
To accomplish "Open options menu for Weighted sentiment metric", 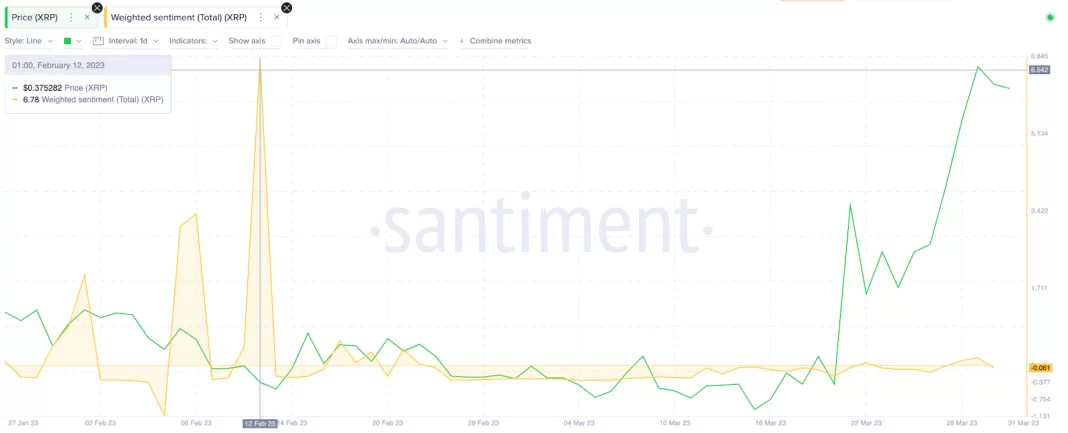I will 261,17.
